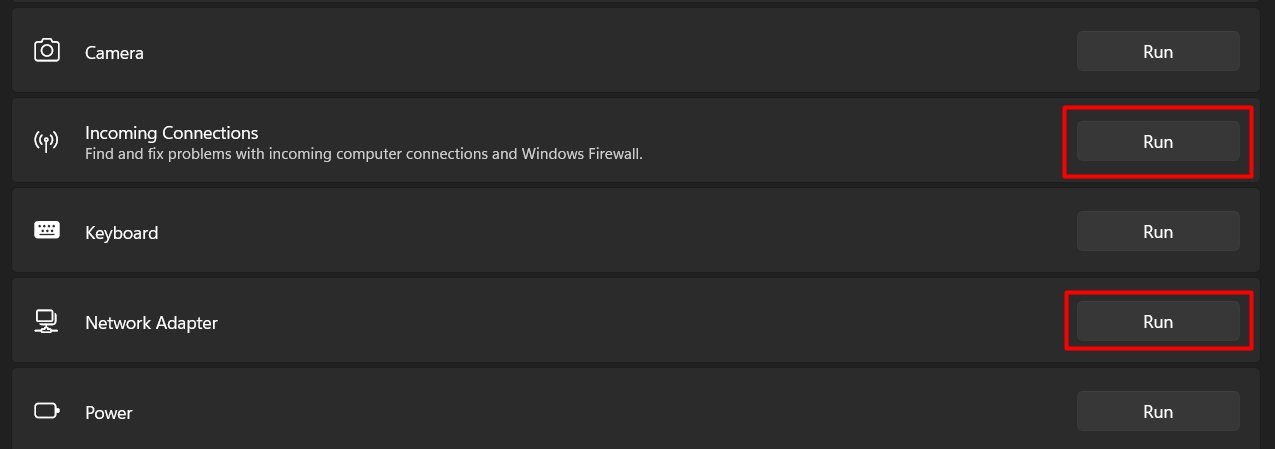
Task: Run the Network Adapter troubleshooter
Action: (1157, 321)
